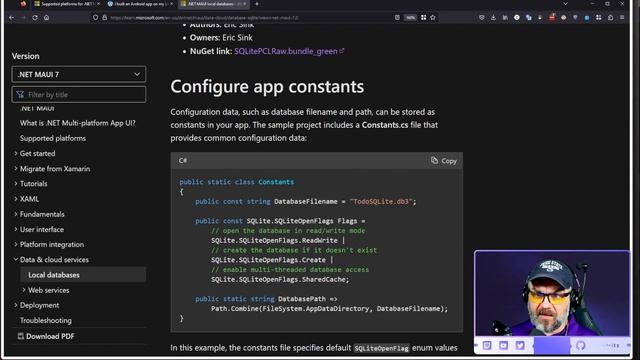Click the zoom level badge in address bar
Viewport: 640px width, 360px height.
coord(410,18)
